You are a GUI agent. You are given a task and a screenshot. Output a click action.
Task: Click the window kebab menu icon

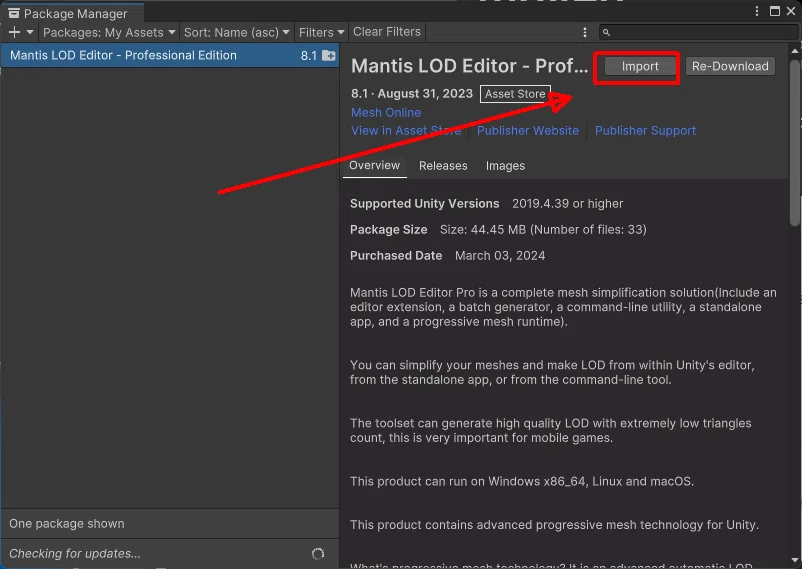tap(757, 11)
